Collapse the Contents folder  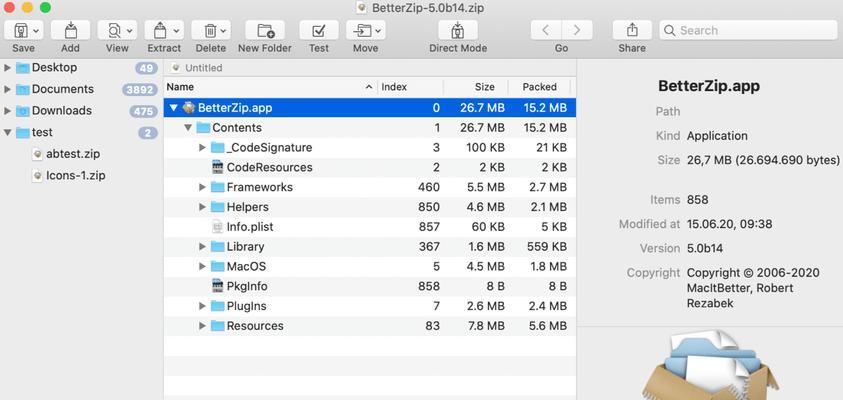point(188,128)
